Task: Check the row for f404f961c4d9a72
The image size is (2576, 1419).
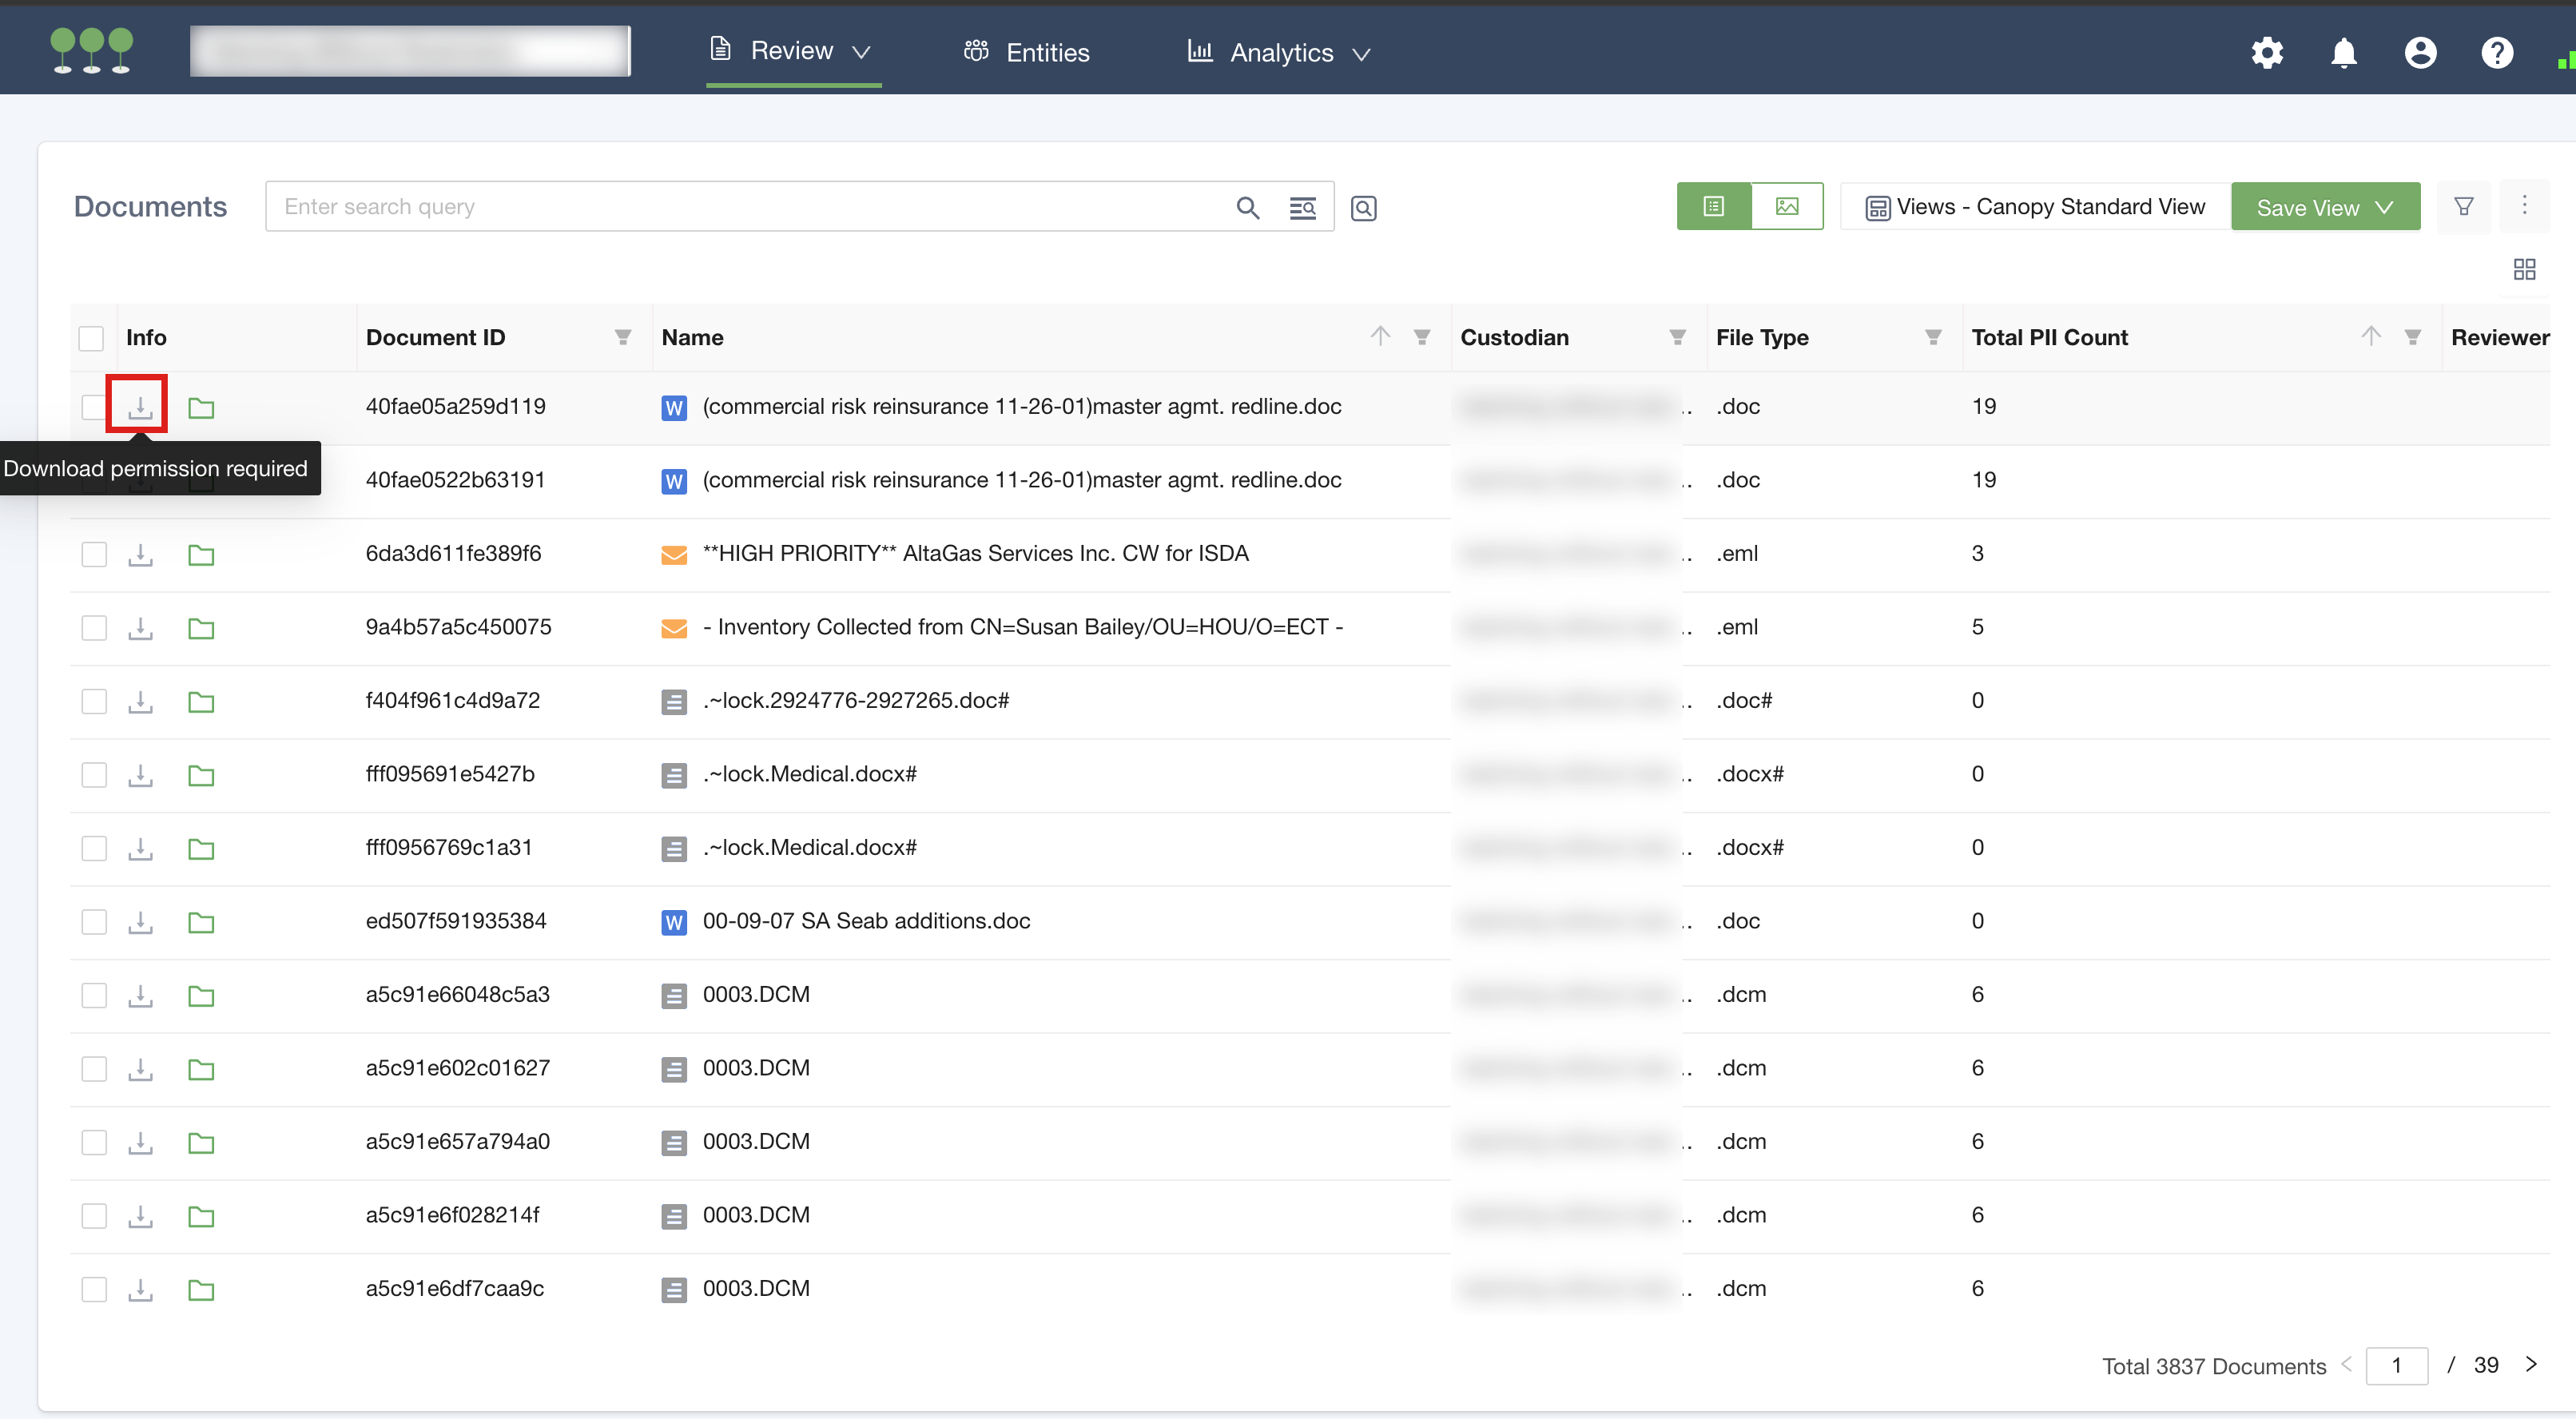Action: [x=94, y=701]
